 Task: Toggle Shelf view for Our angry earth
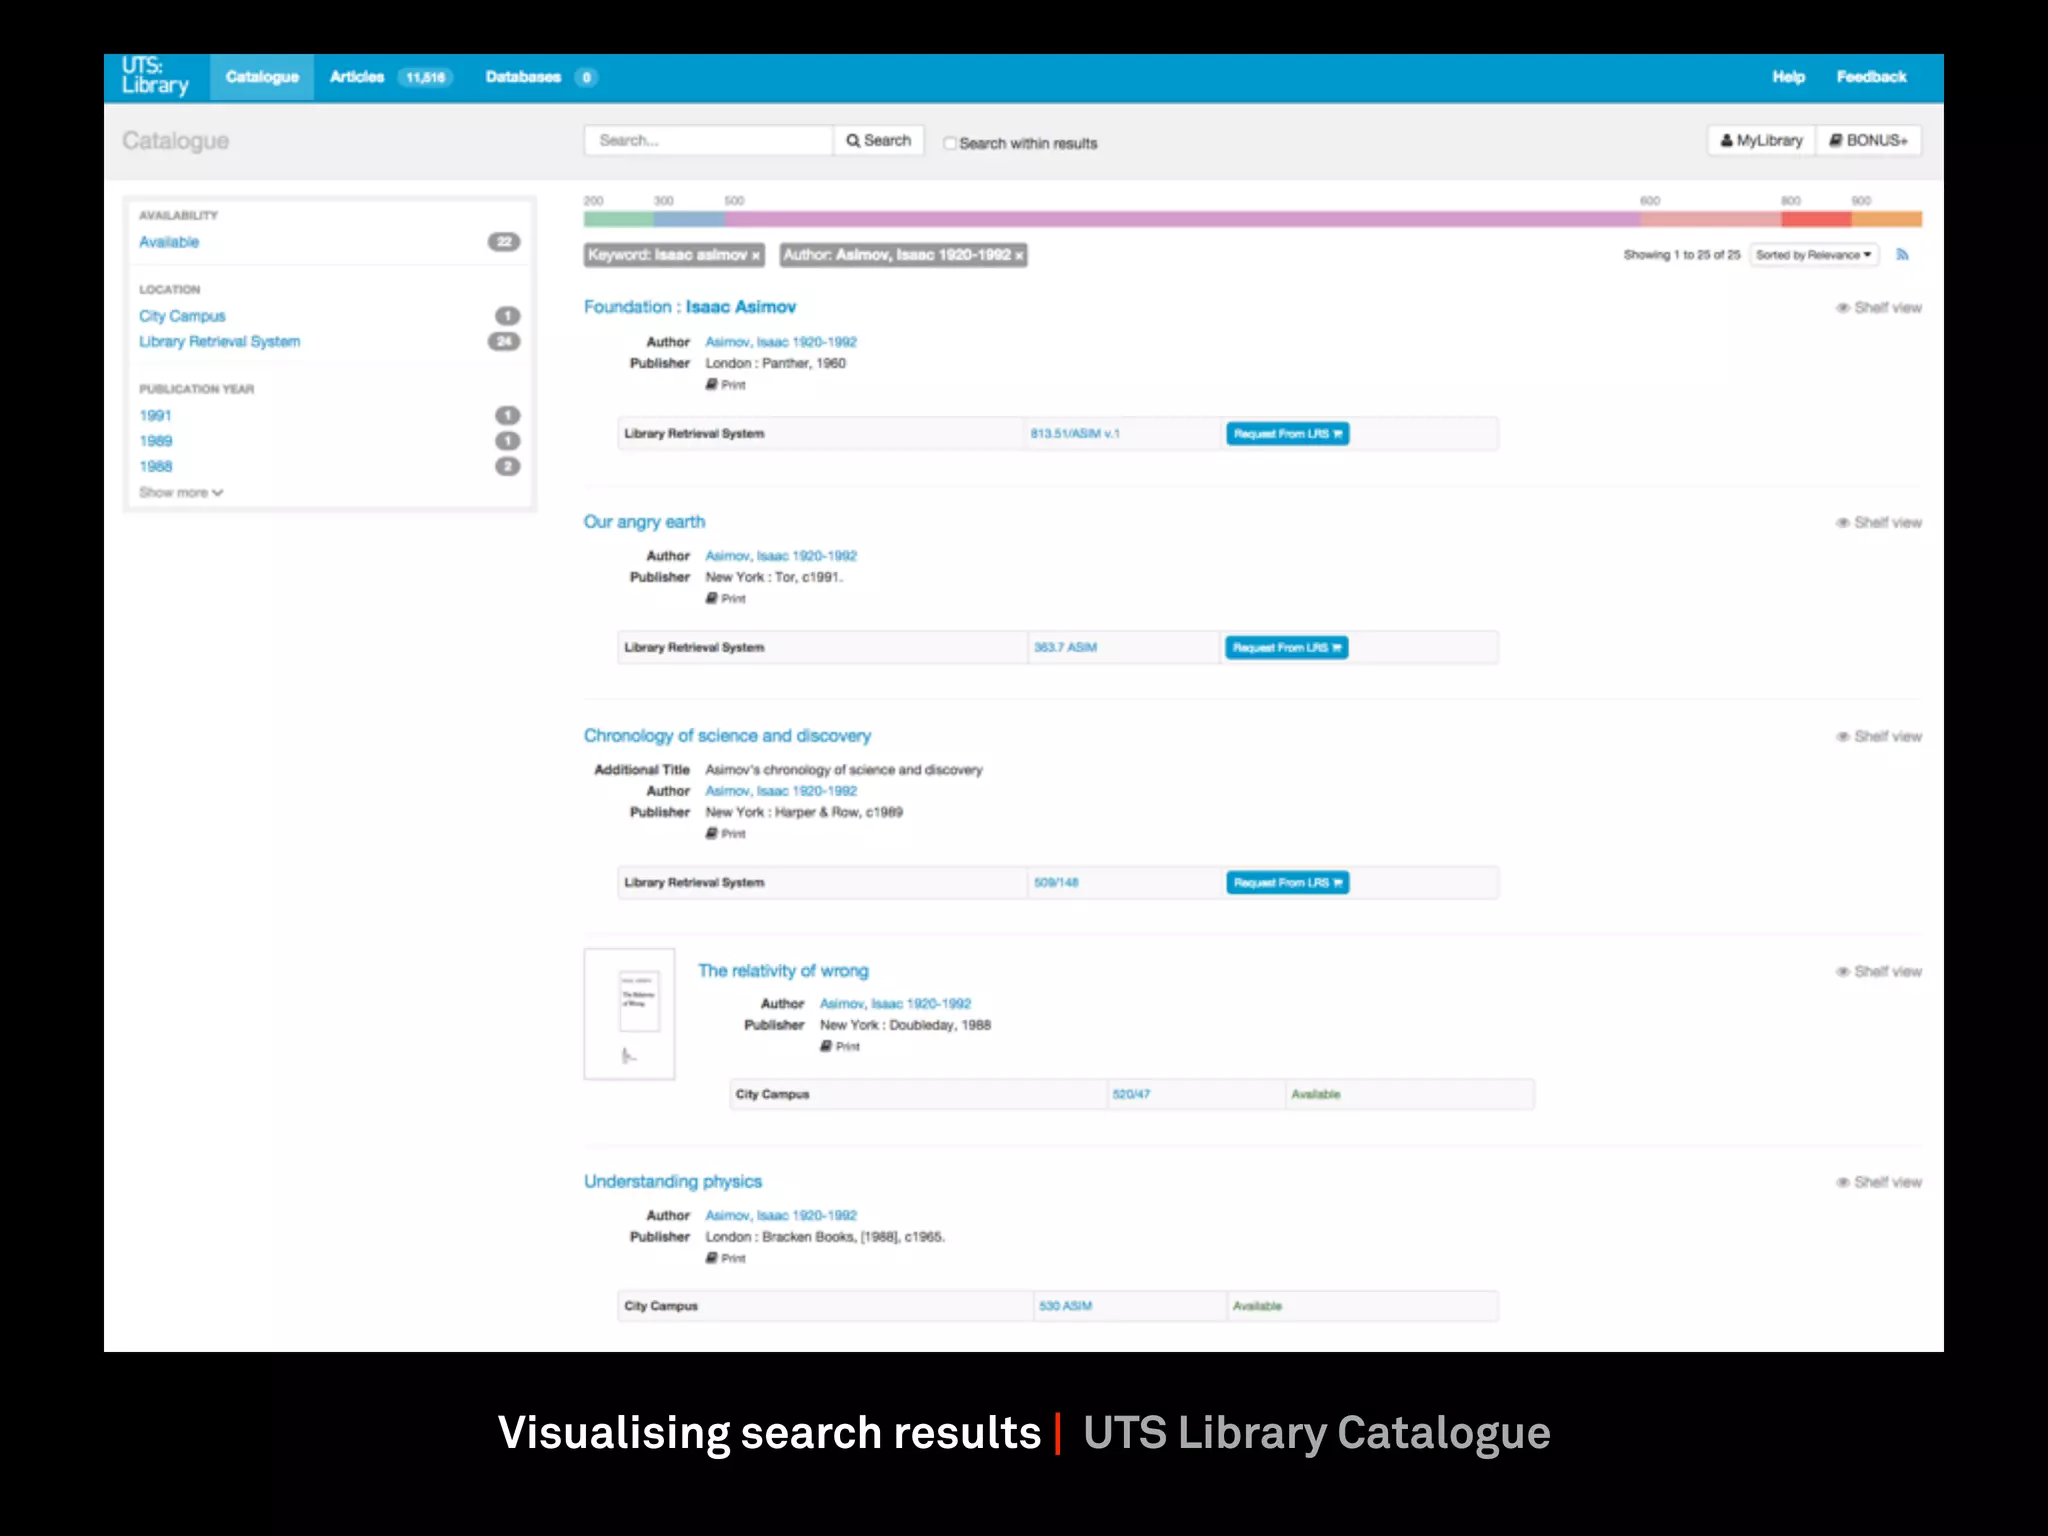[x=1878, y=523]
